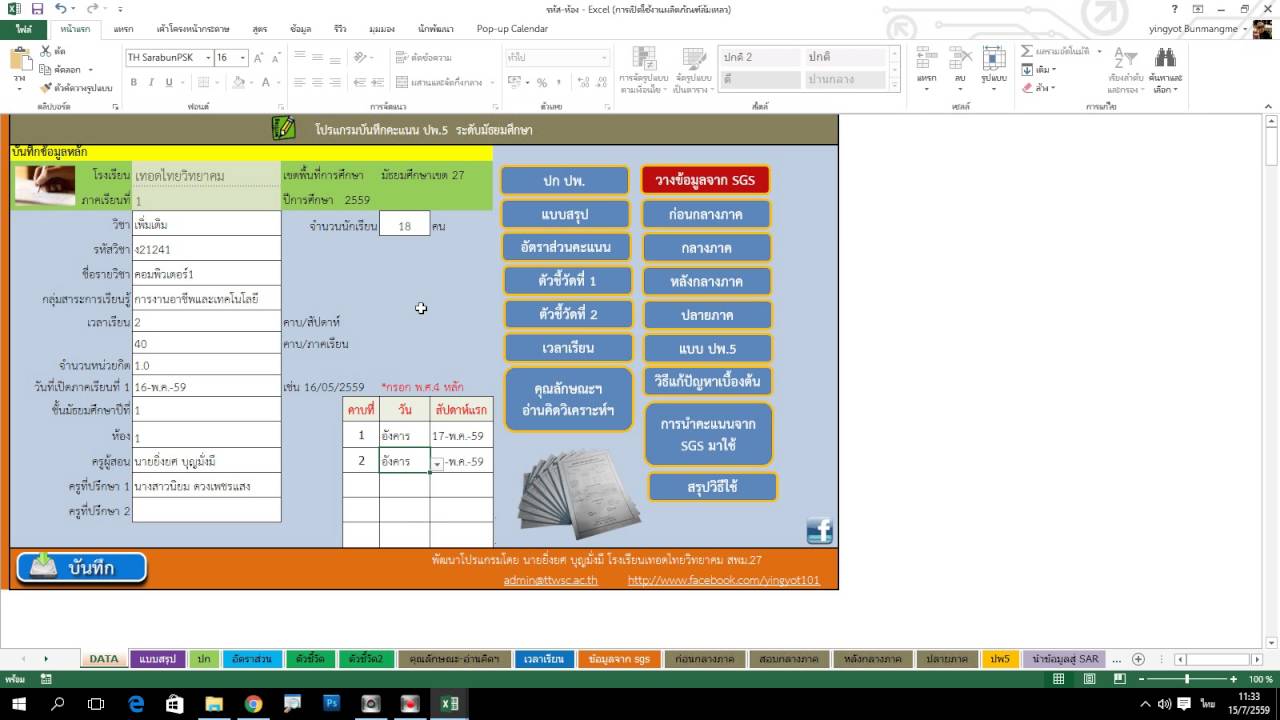The width and height of the screenshot is (1280, 720).
Task: Switch to the แบบสรุป sheet tab
Action: (158, 659)
